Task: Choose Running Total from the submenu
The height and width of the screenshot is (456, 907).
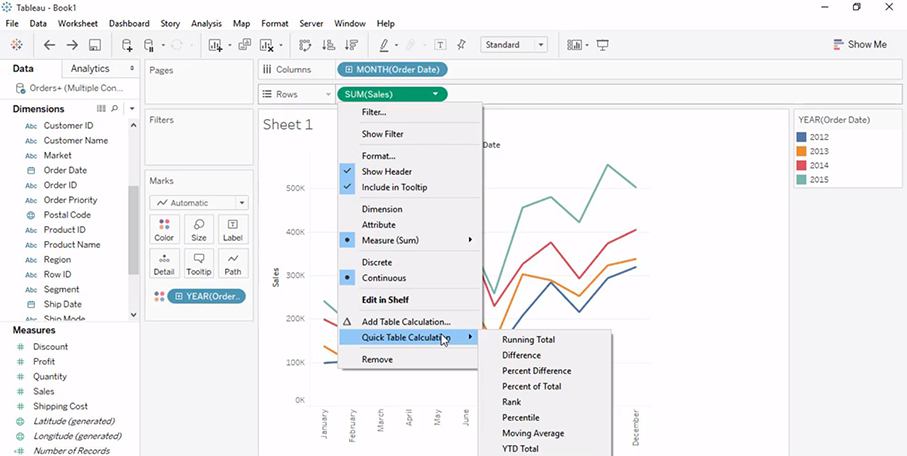Action: (x=528, y=340)
